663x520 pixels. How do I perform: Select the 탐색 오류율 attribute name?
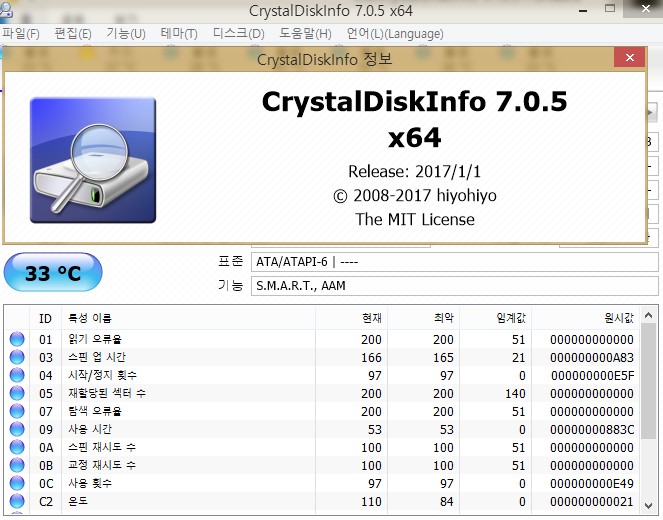tap(95, 411)
